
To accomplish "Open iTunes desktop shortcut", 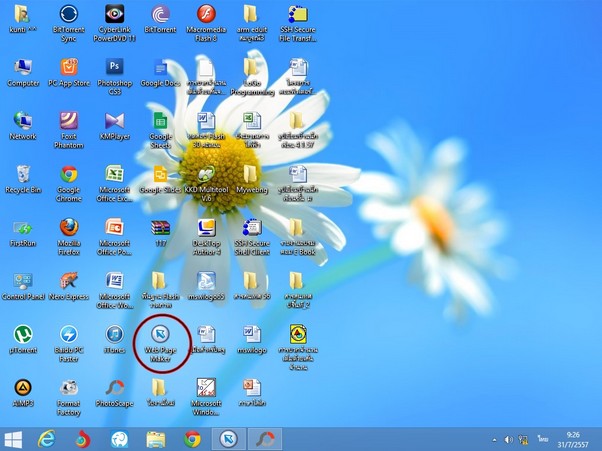I will [114, 340].
